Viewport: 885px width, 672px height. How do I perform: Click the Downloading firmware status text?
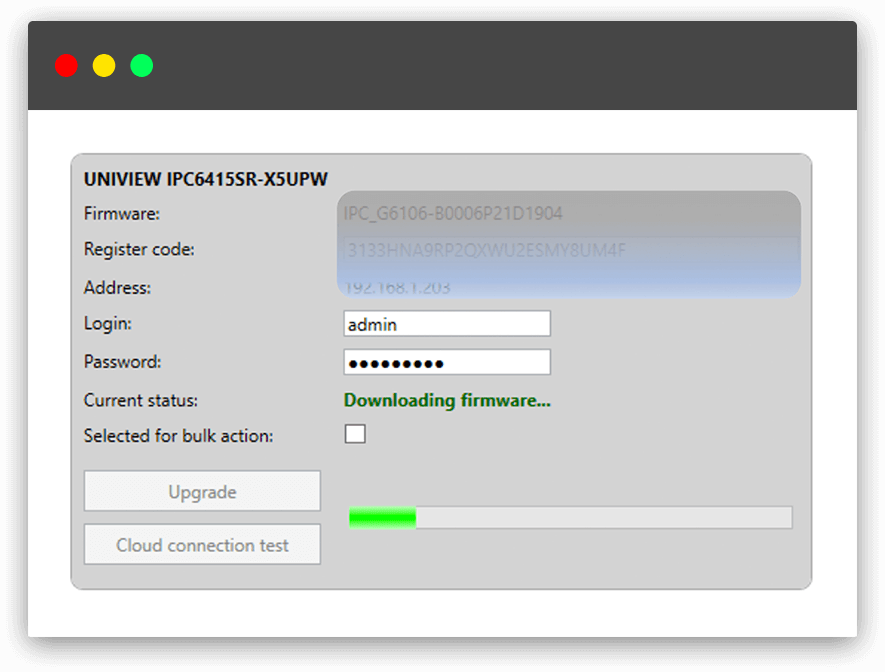coord(447,400)
